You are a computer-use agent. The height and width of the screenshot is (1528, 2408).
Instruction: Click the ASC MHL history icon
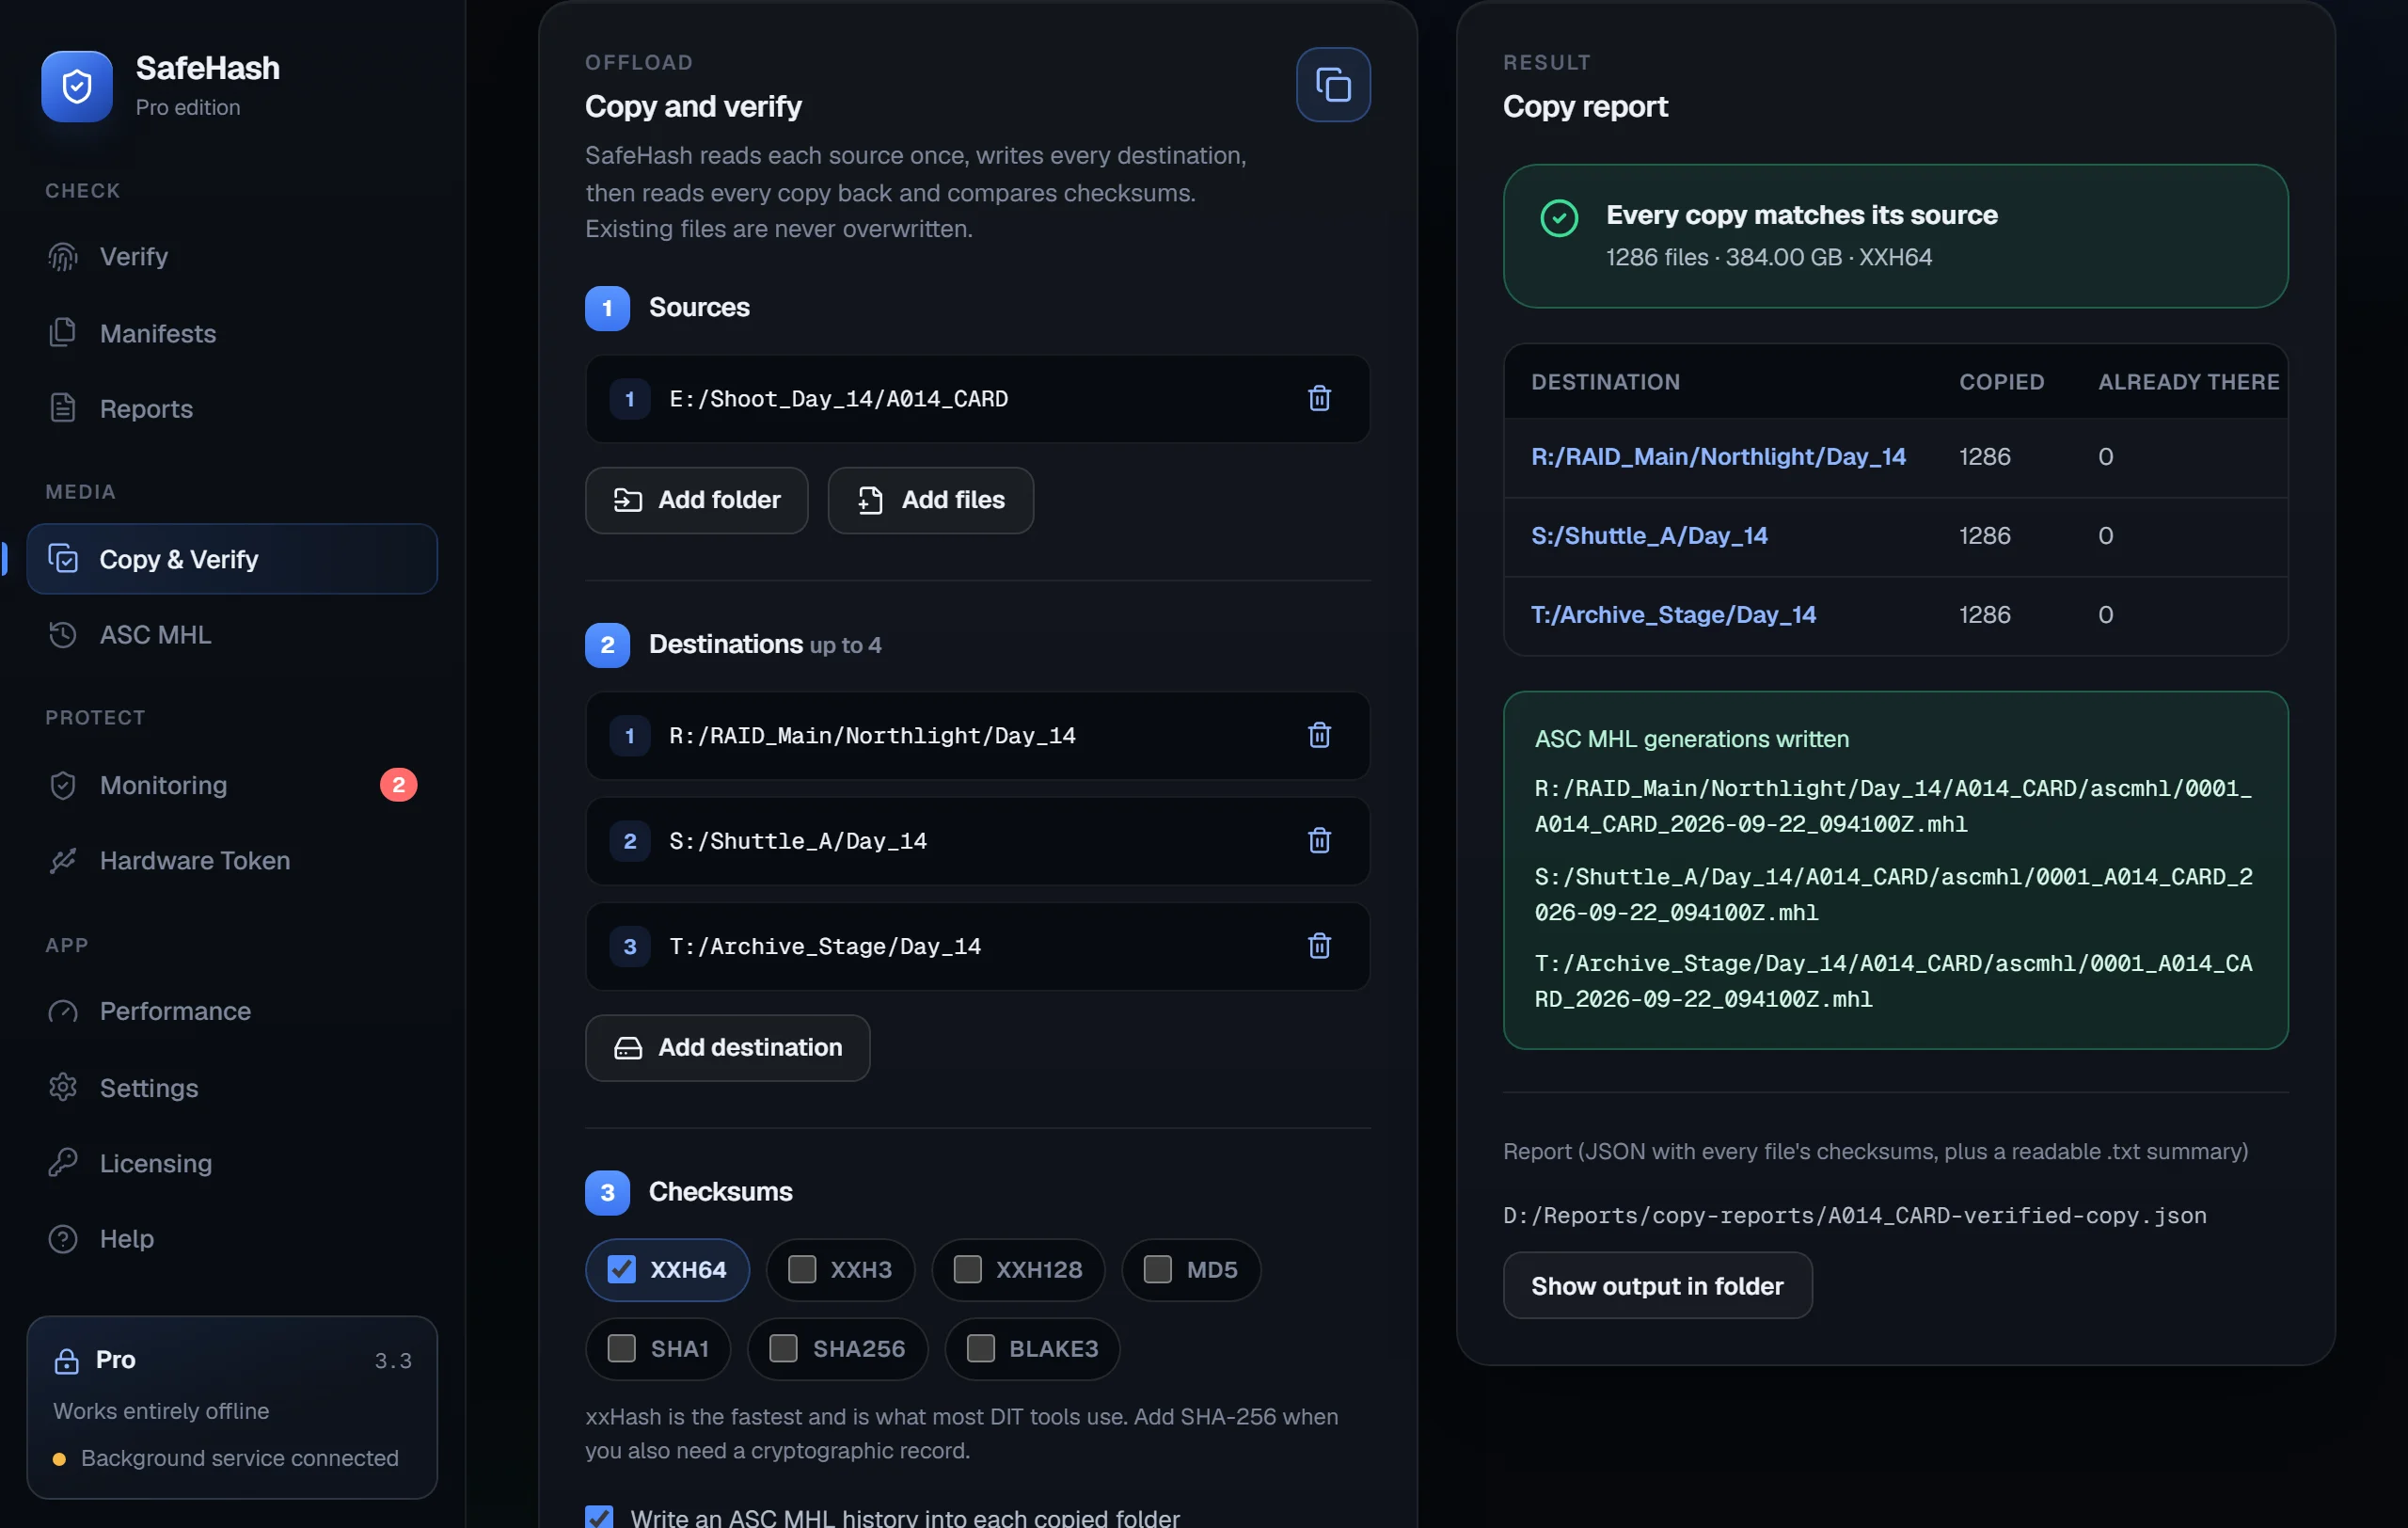63,635
